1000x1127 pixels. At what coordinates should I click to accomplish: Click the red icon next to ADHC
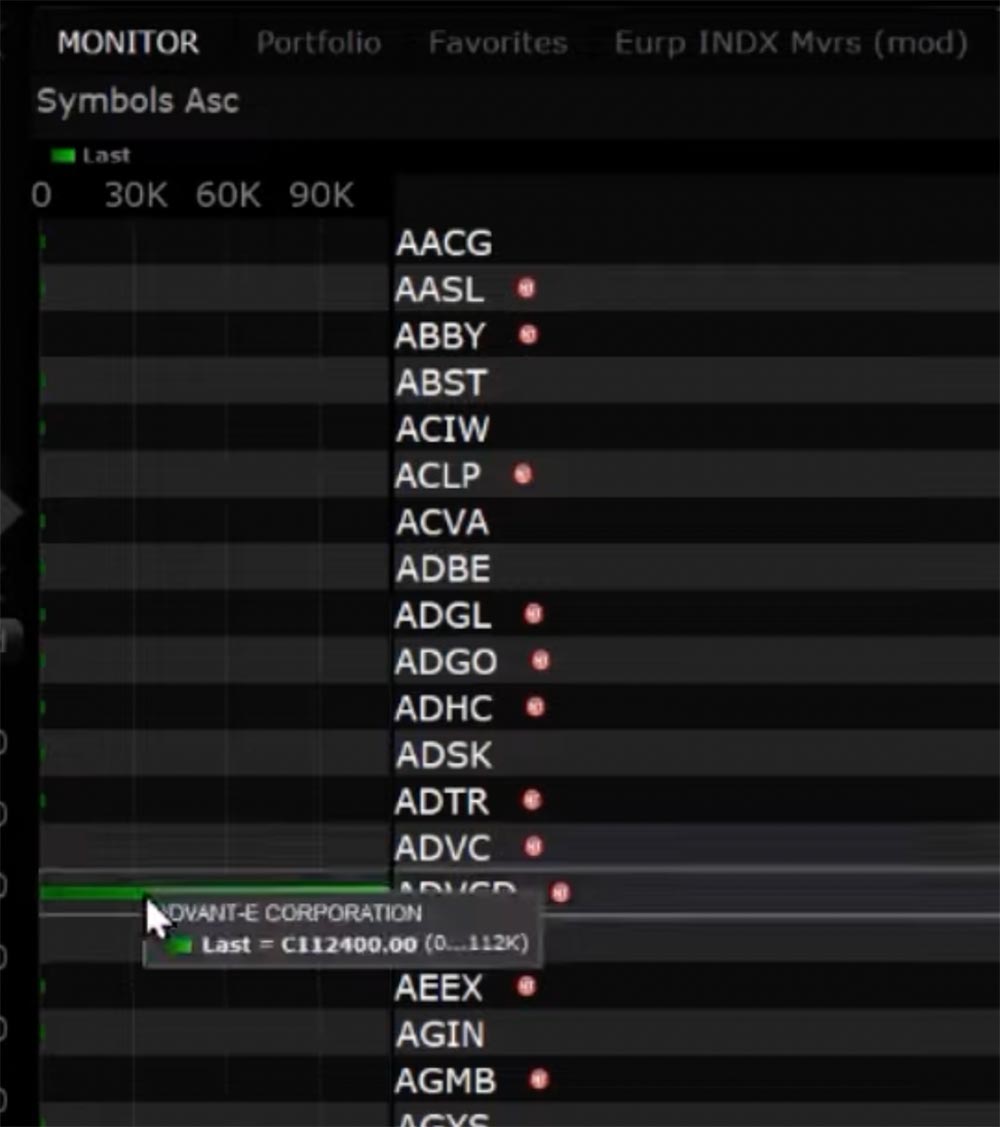pyautogui.click(x=535, y=707)
